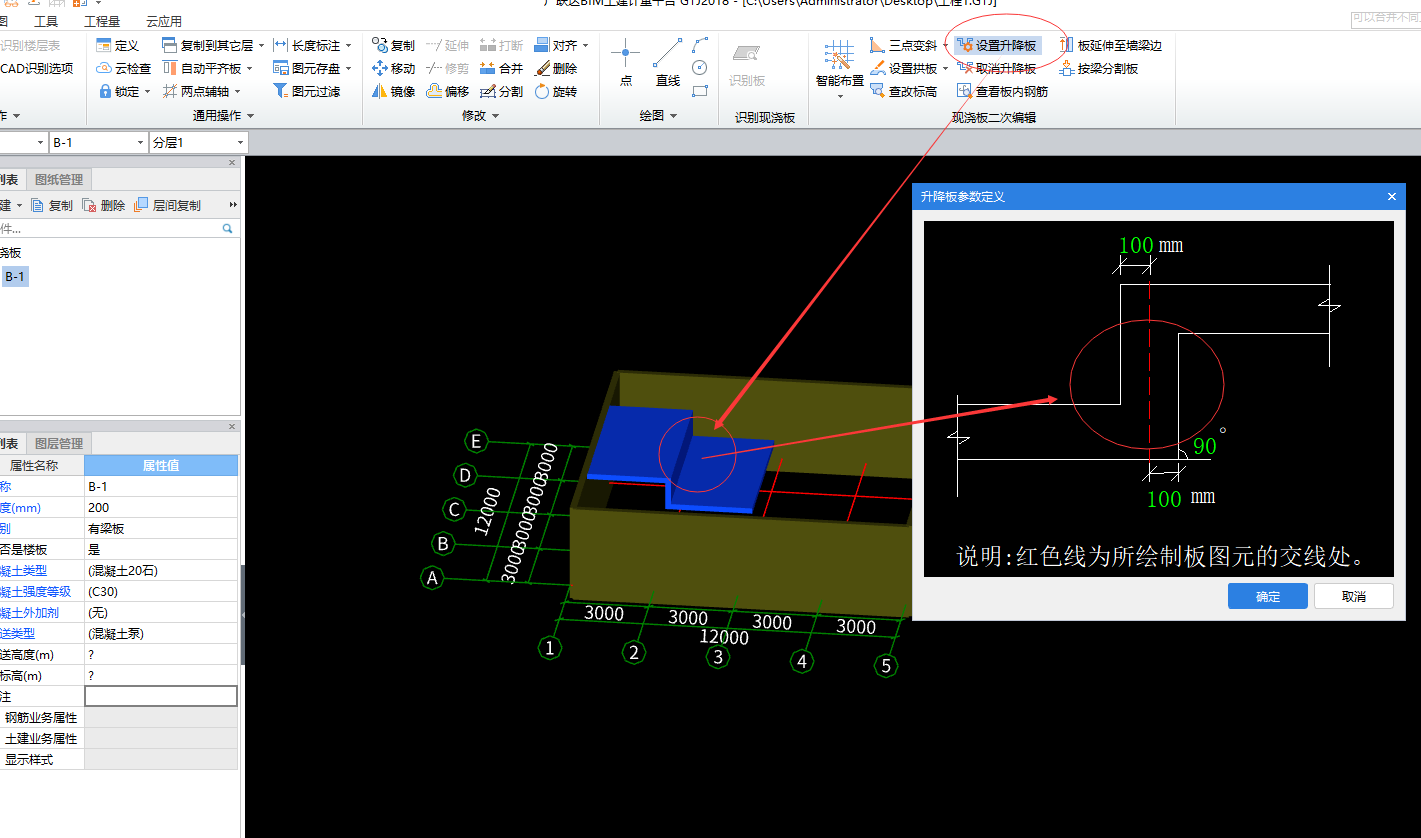Click 取消 in the 升降板参数定义 dialog
The width and height of the screenshot is (1421, 838).
[1354, 596]
